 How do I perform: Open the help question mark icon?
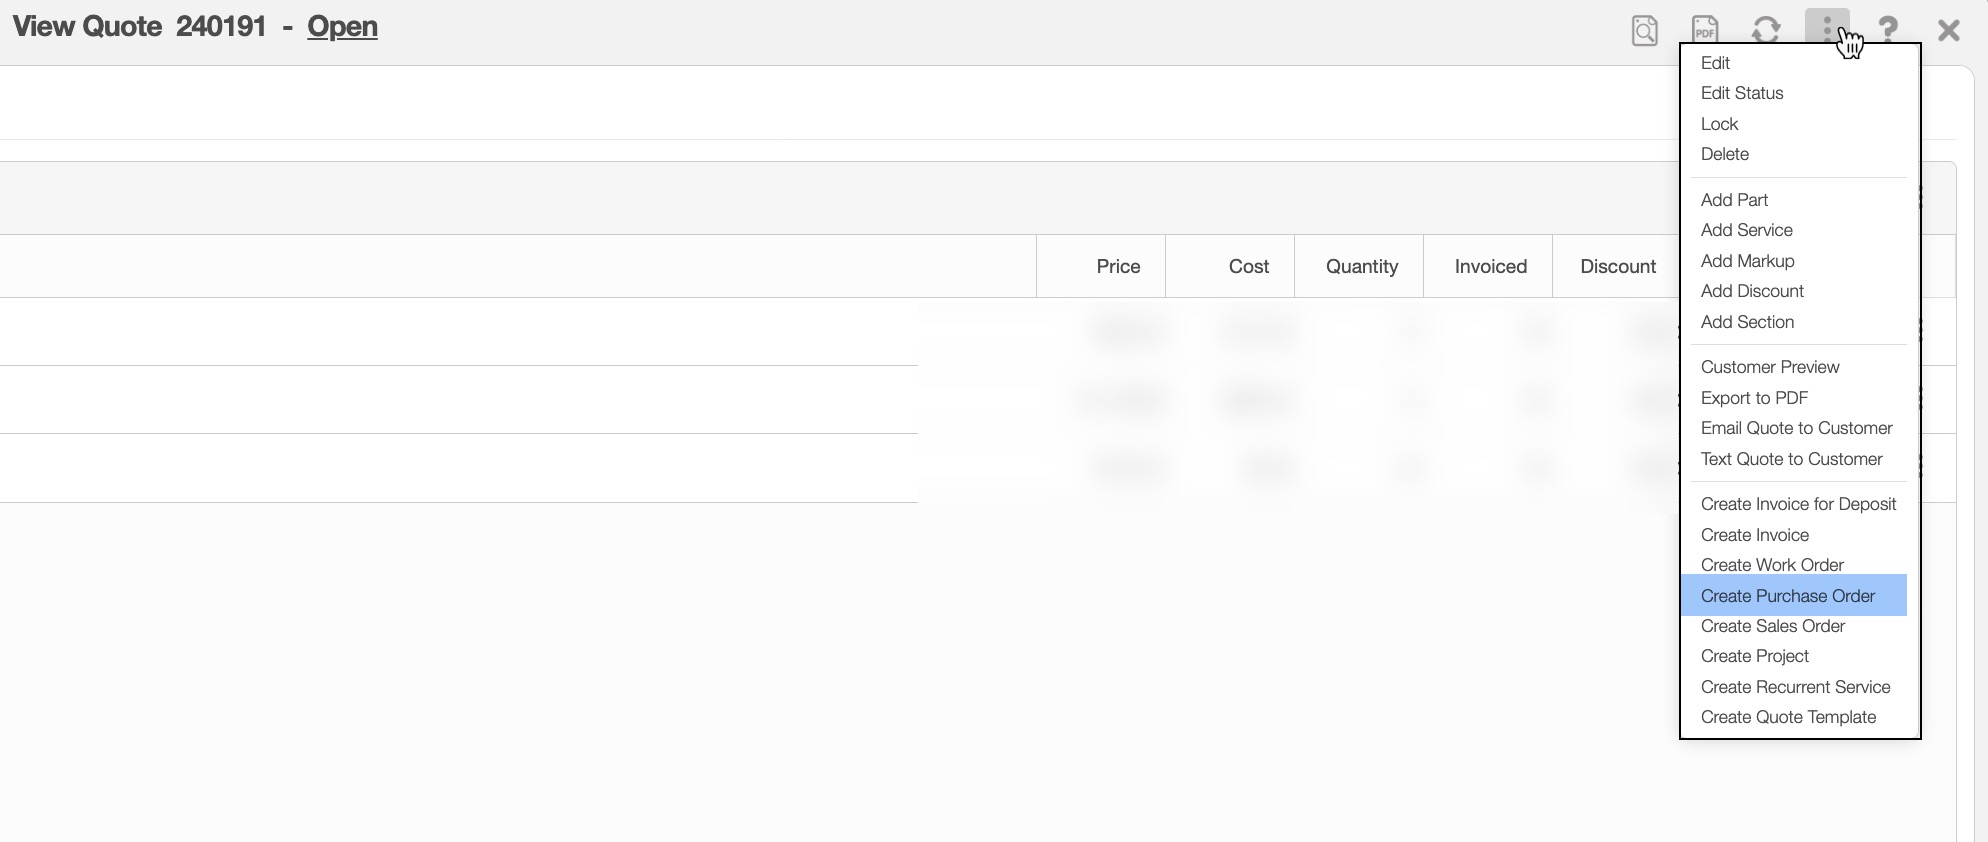[1887, 29]
